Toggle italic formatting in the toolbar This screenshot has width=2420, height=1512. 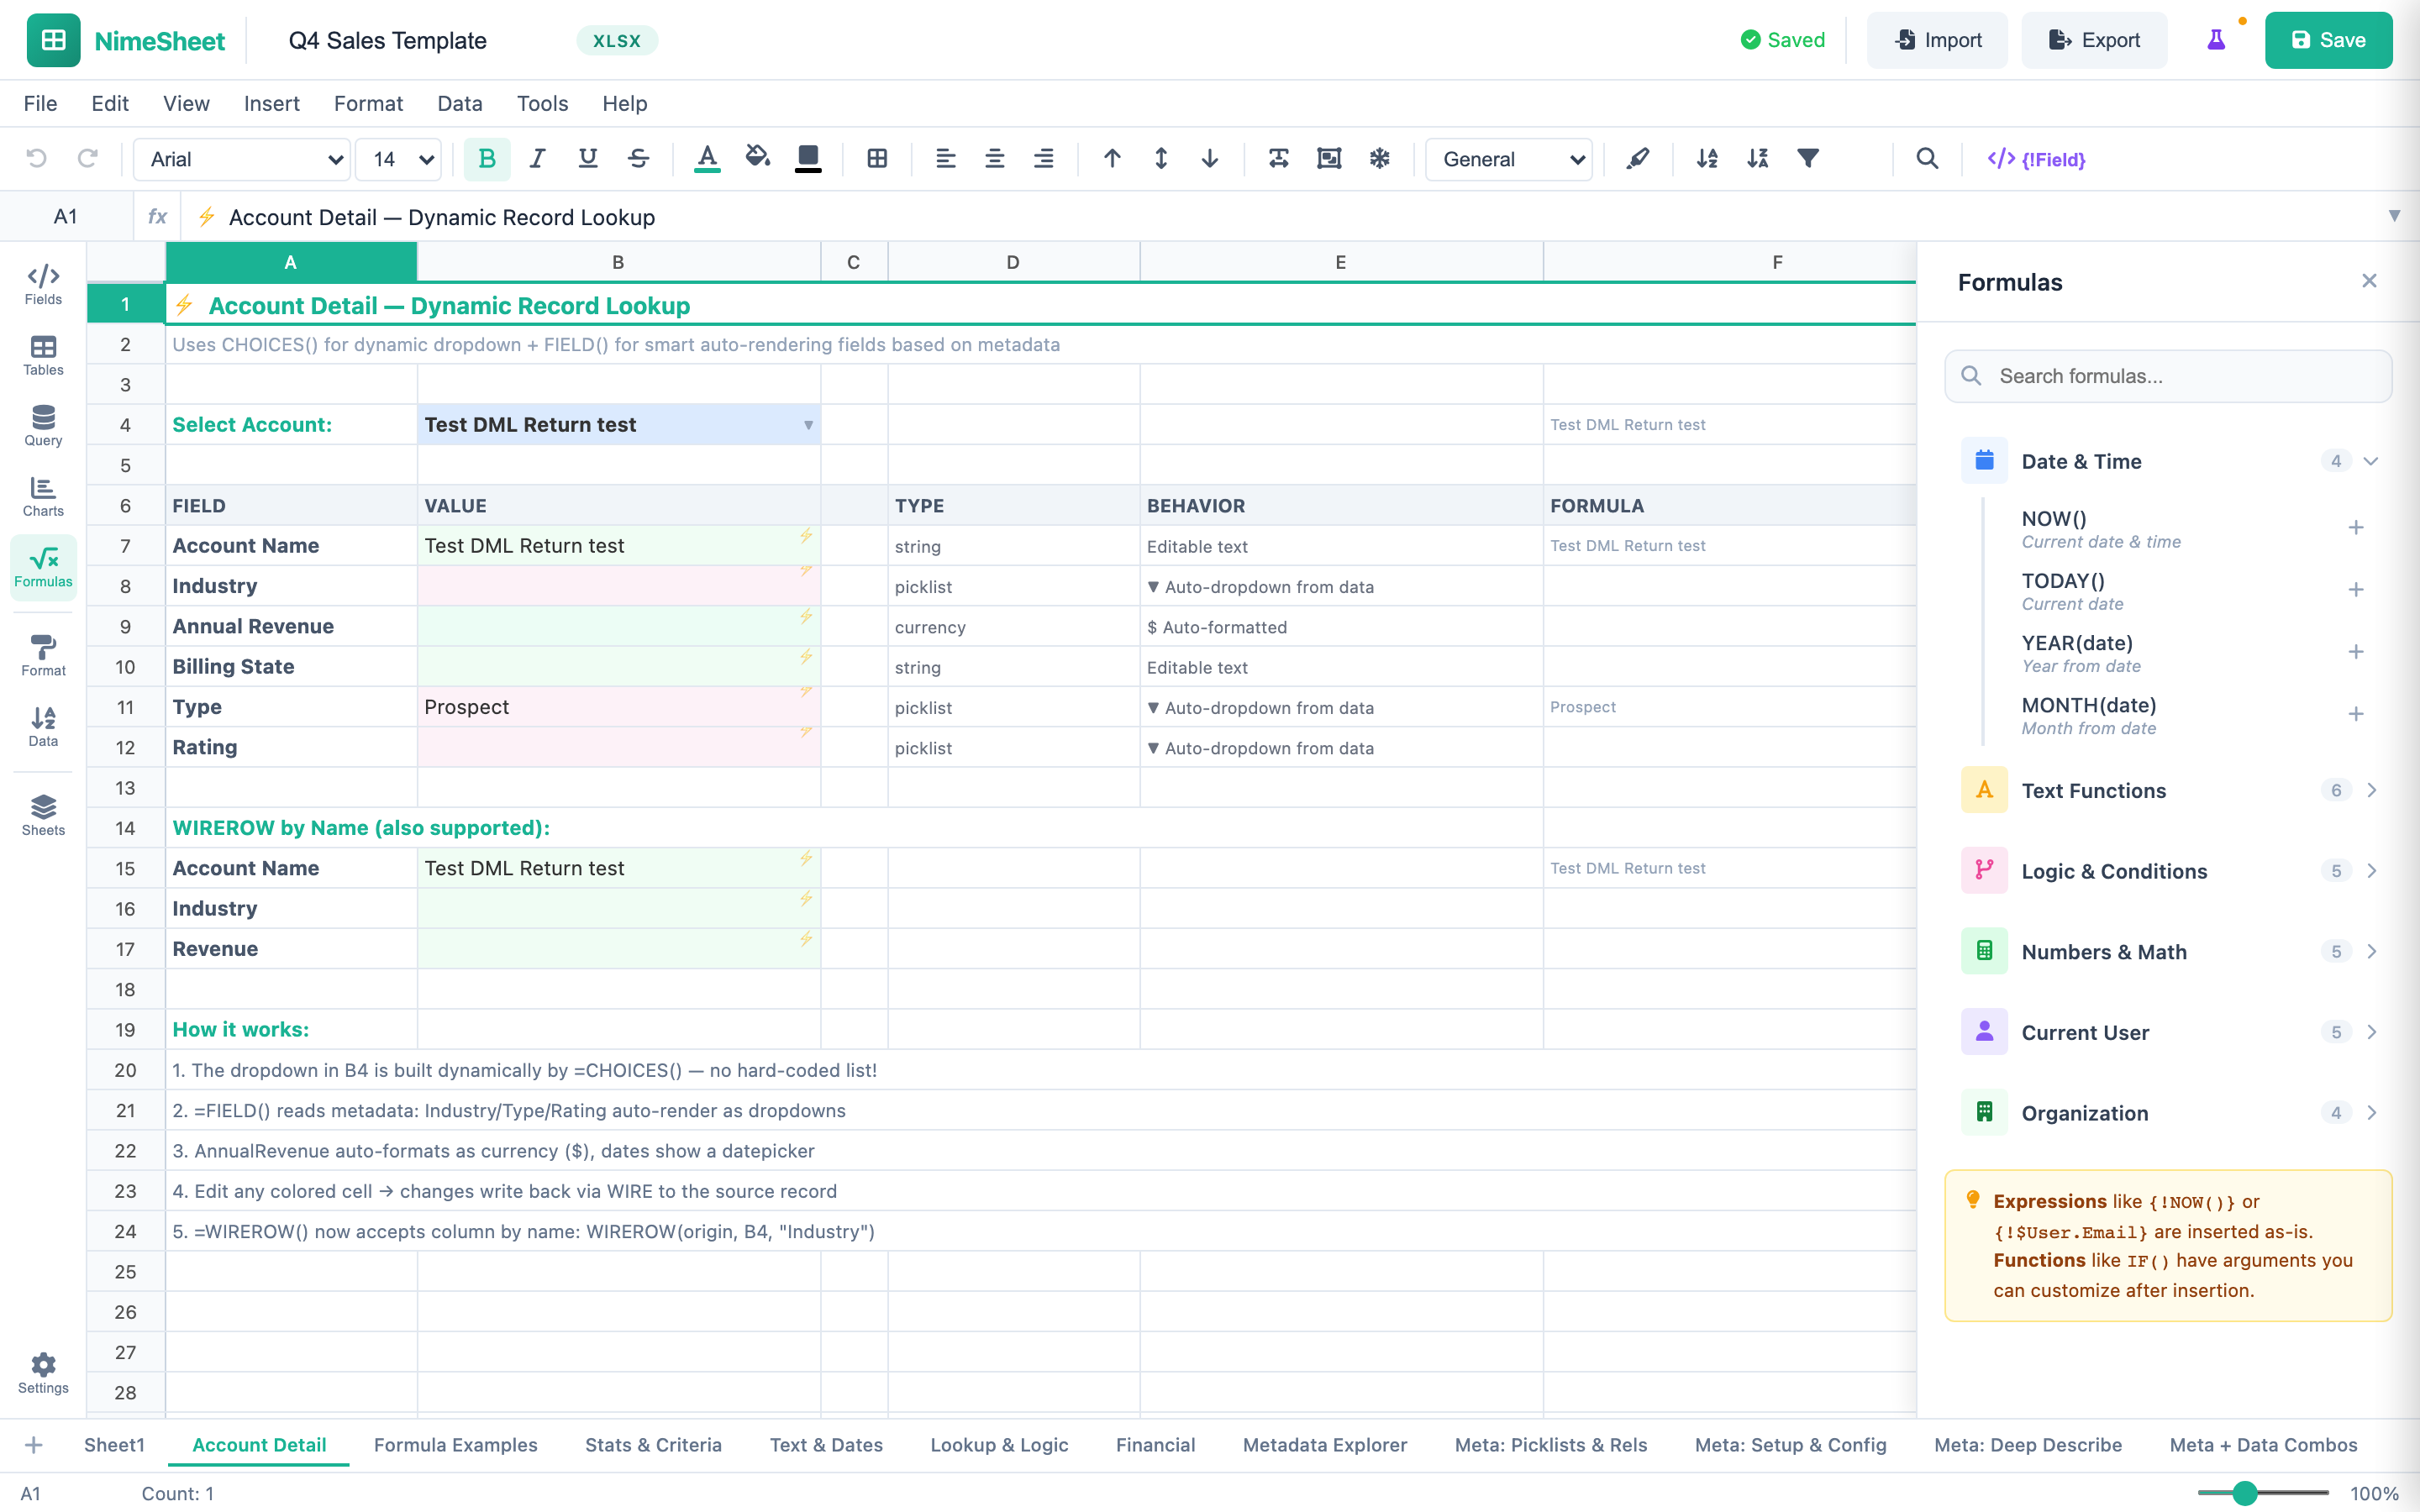[537, 158]
